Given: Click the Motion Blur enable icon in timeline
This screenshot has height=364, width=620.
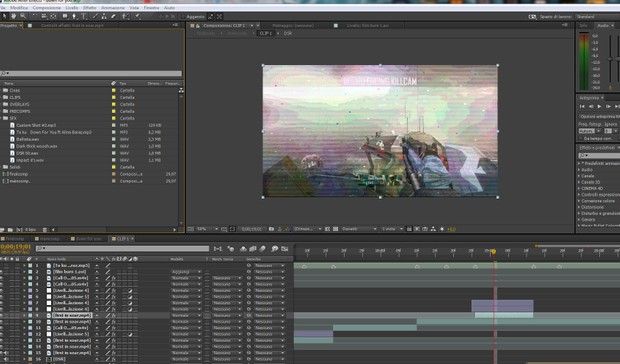Looking at the screenshot, I should (263, 249).
